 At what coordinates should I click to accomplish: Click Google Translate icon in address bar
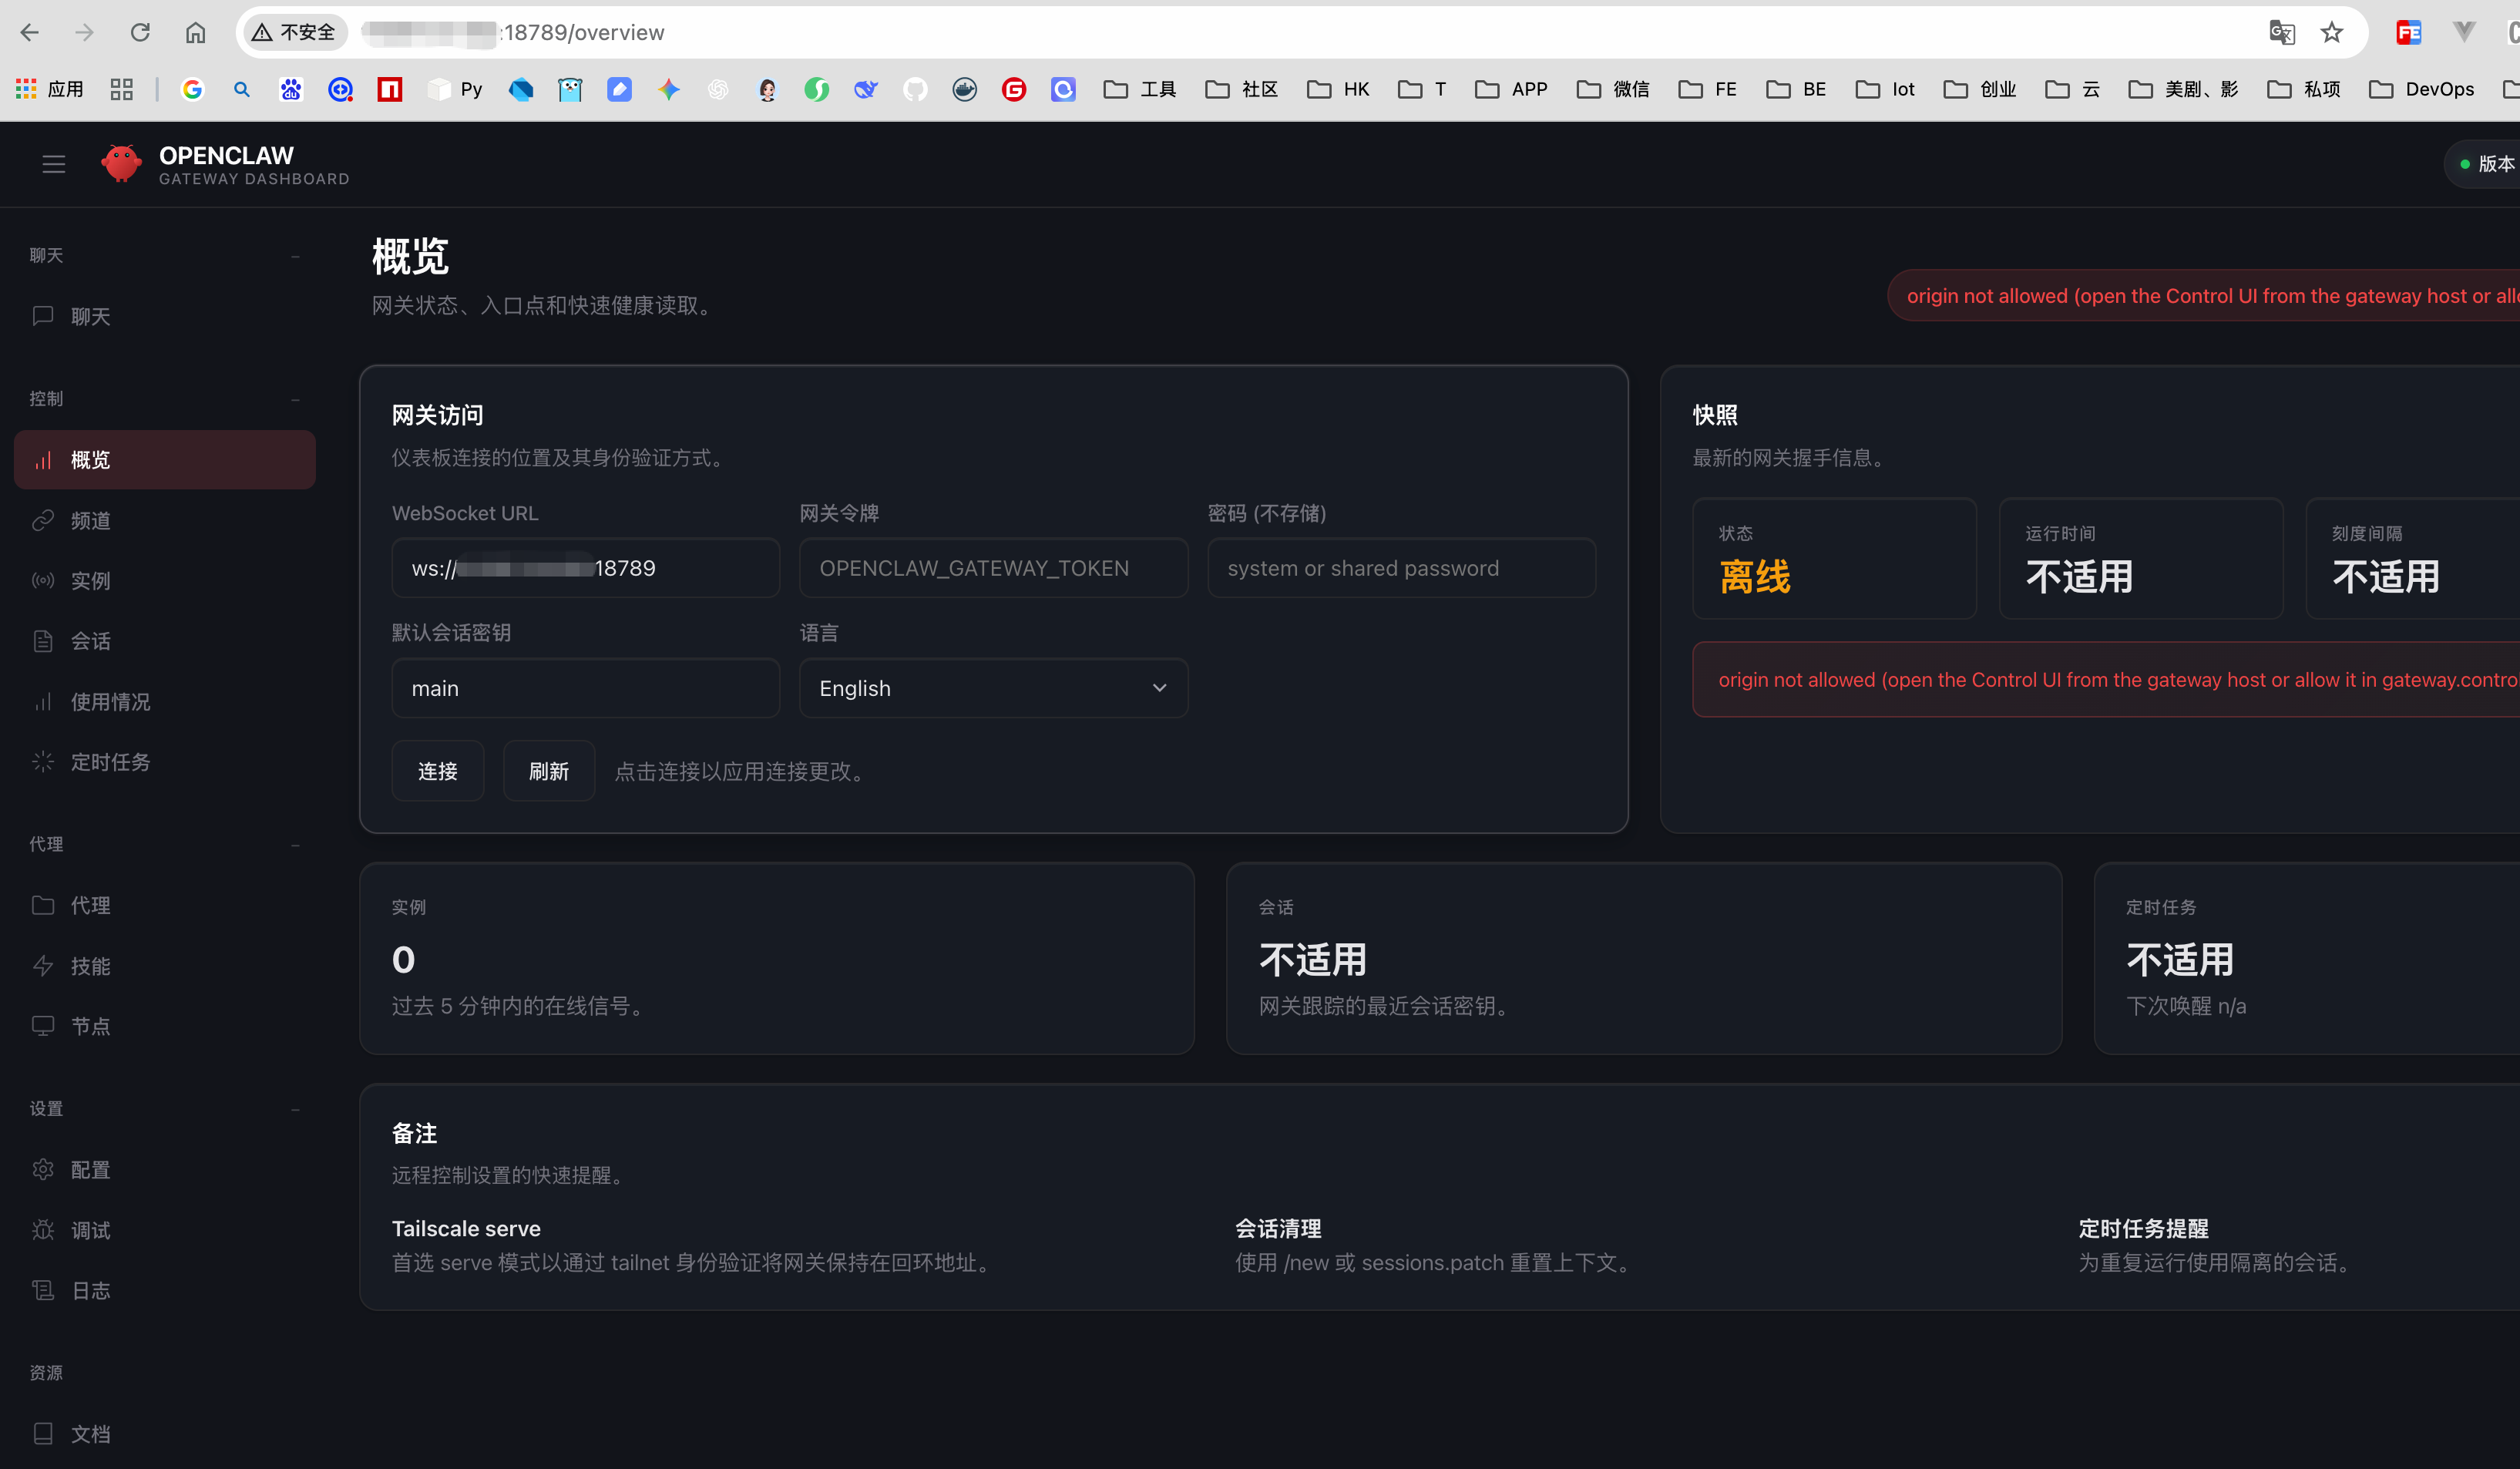pos(2281,33)
